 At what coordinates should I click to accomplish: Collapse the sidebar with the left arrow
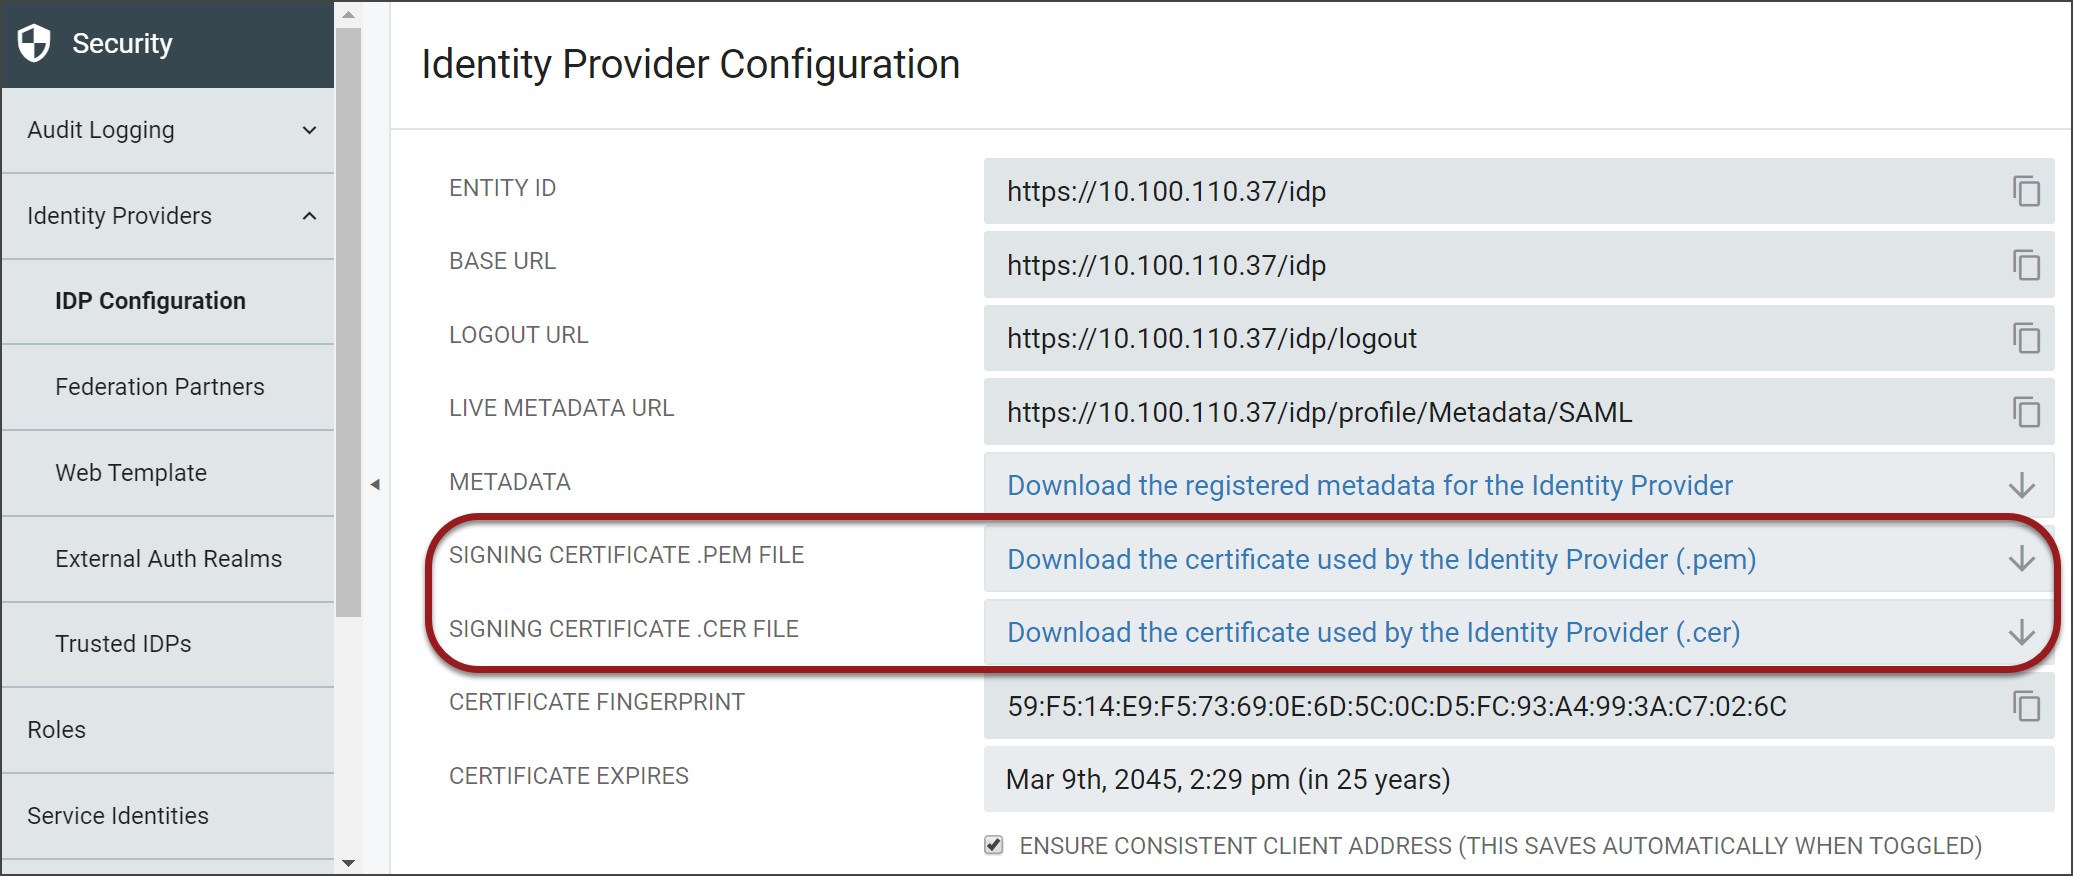tap(375, 484)
